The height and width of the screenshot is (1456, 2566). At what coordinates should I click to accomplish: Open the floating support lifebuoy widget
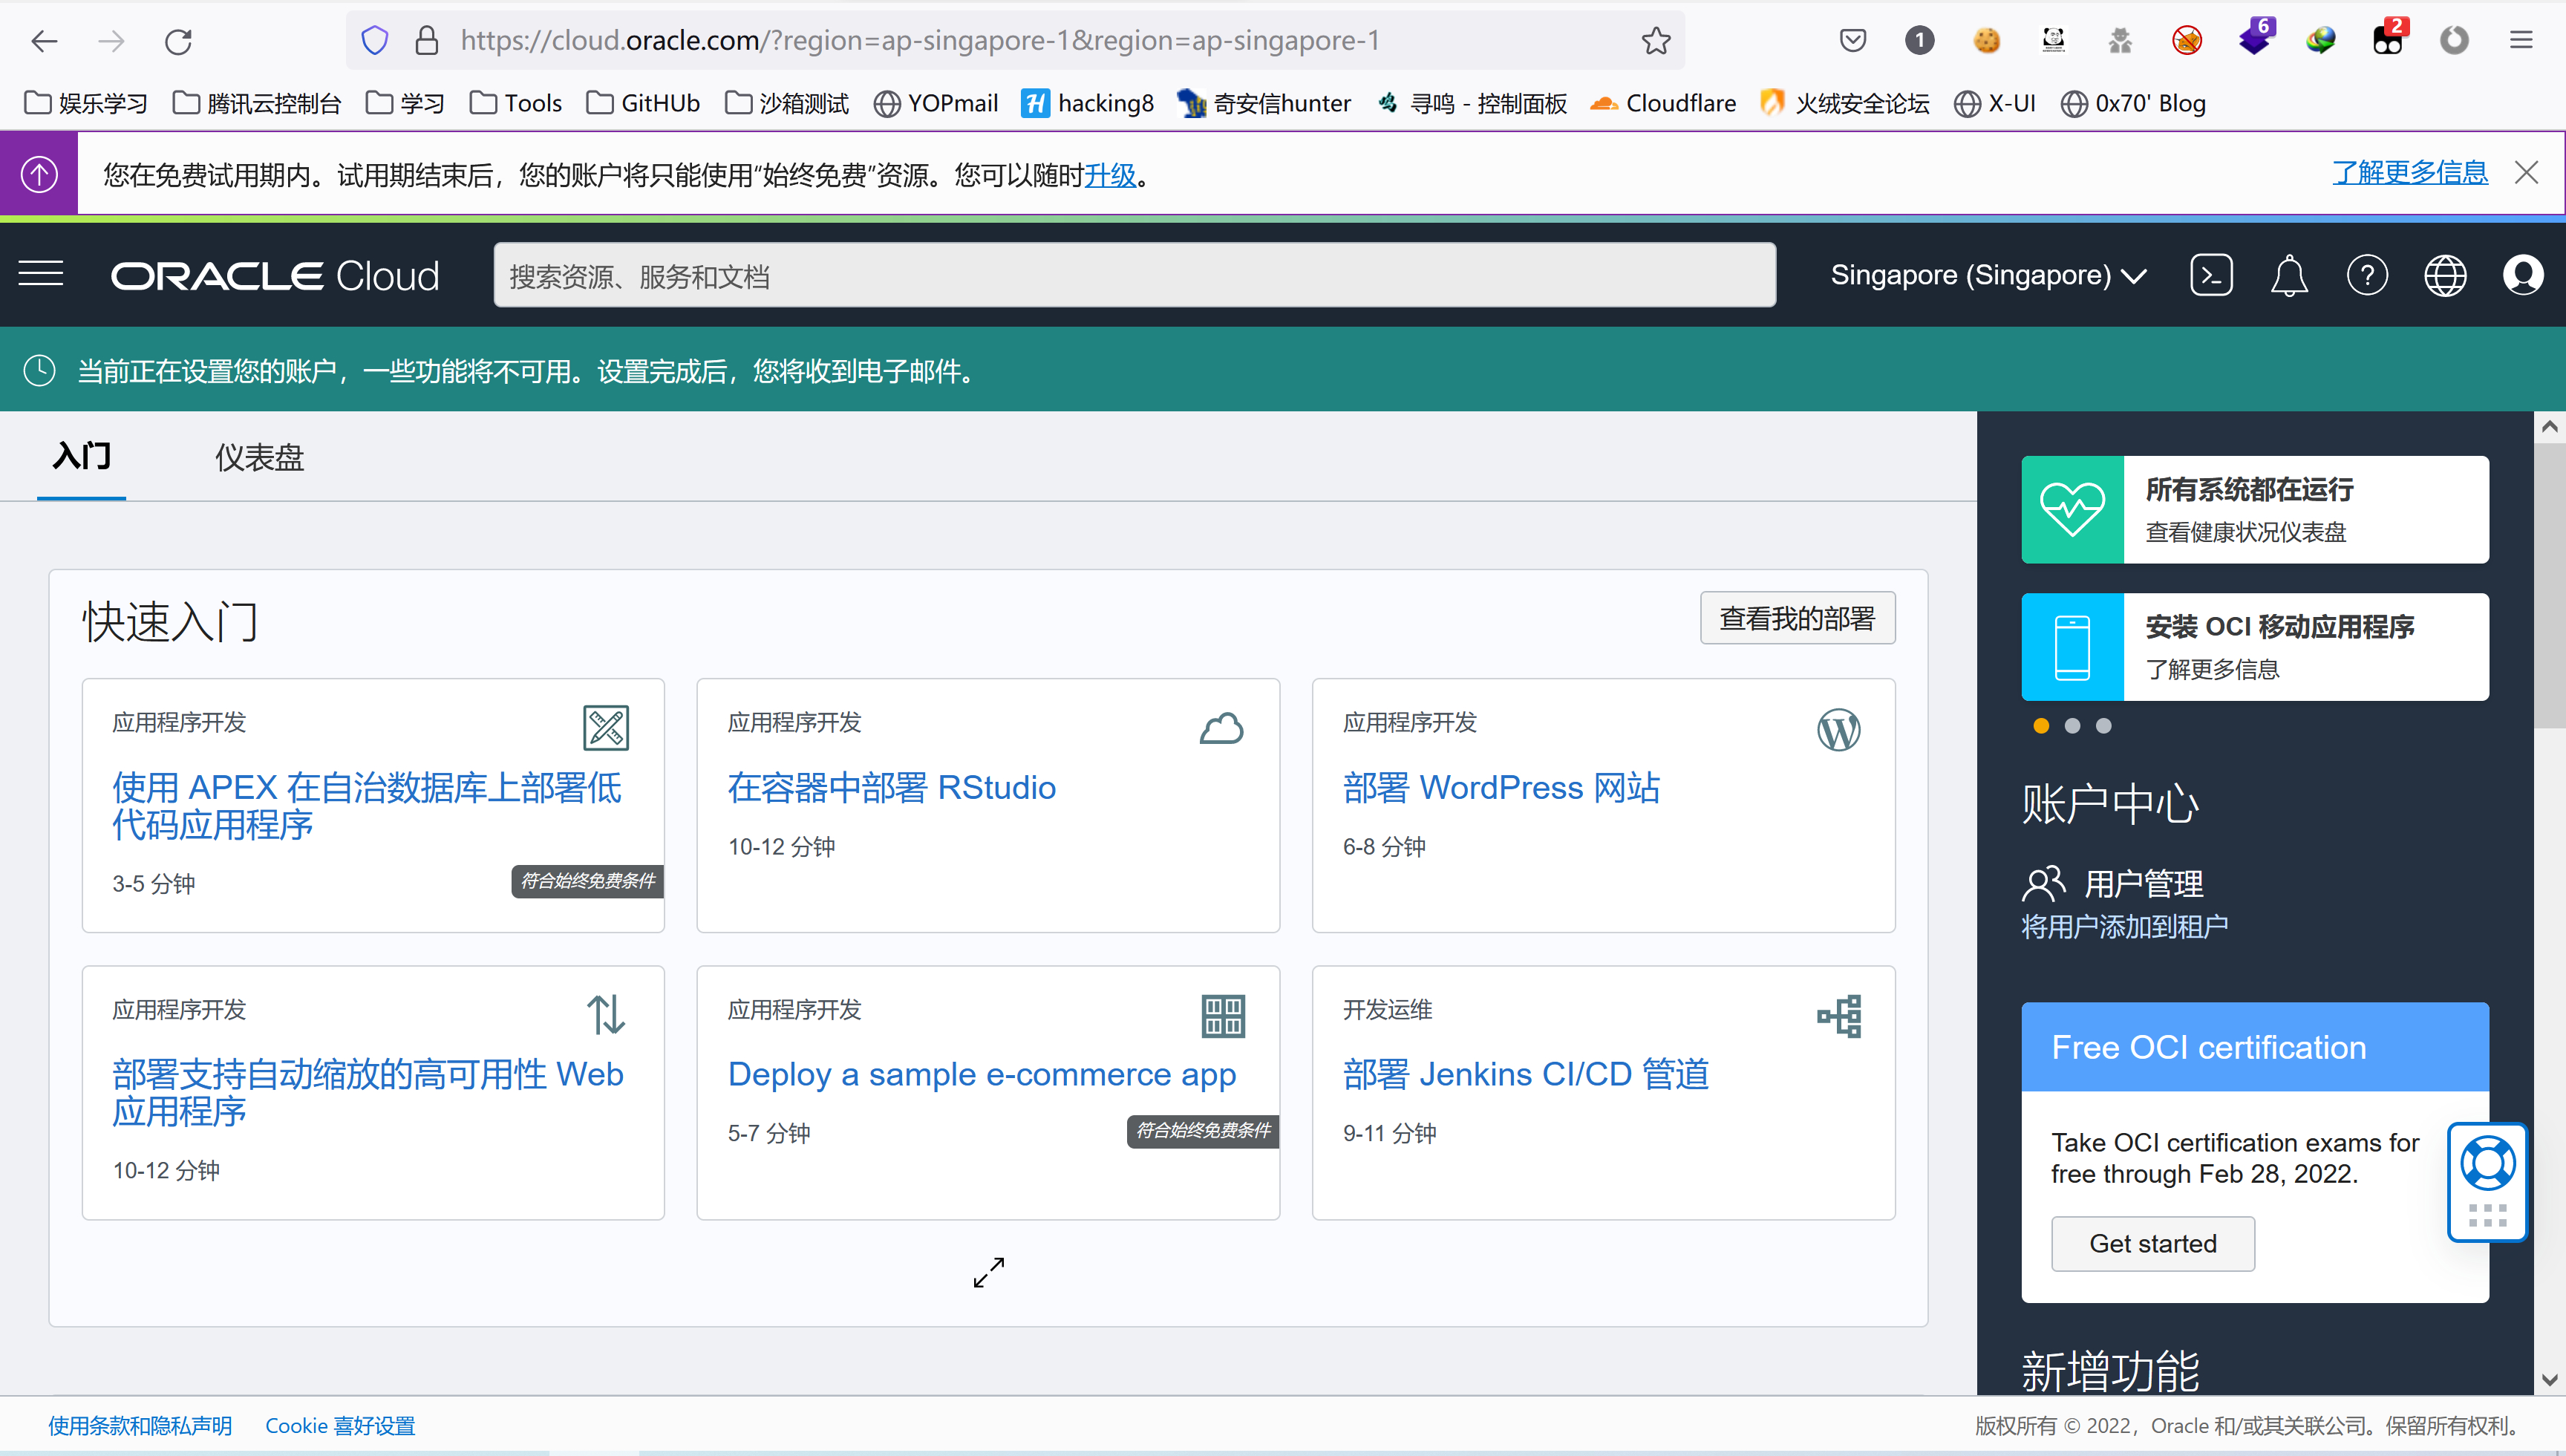(x=2487, y=1164)
